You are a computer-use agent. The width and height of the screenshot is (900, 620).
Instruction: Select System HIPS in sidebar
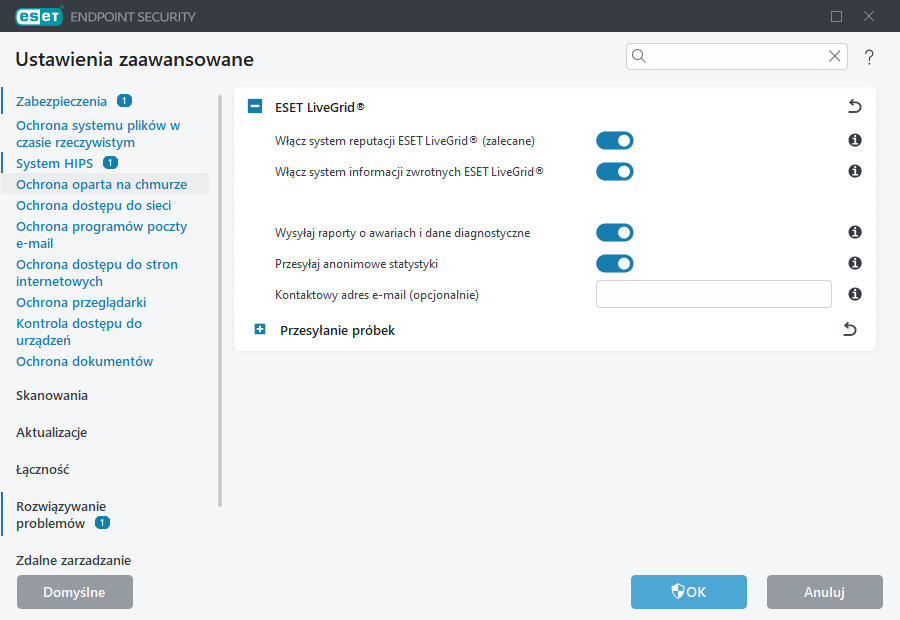point(55,164)
